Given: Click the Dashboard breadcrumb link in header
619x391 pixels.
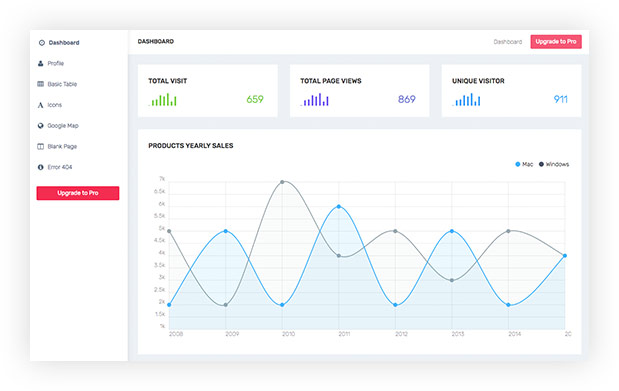Looking at the screenshot, I should [508, 42].
